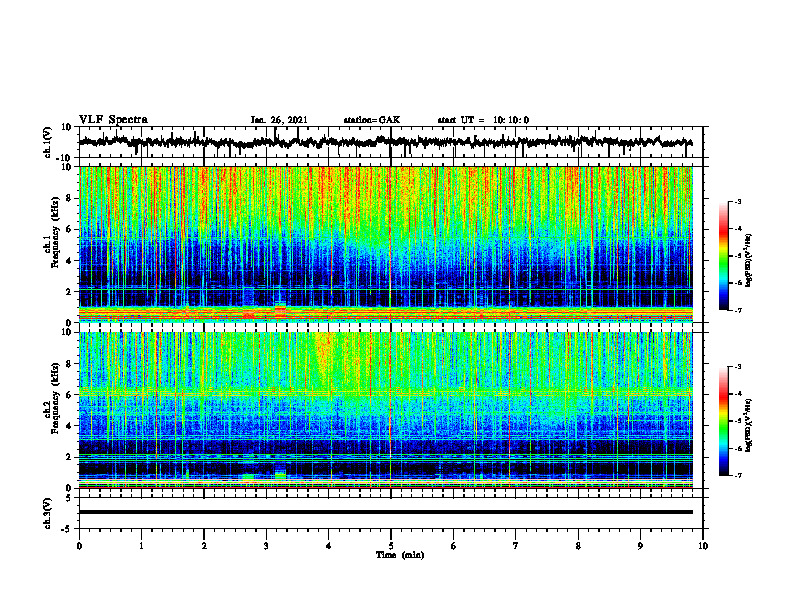Click the ch.1 colorbar log PSD label
Screen dimensions: 792x612
[749, 261]
